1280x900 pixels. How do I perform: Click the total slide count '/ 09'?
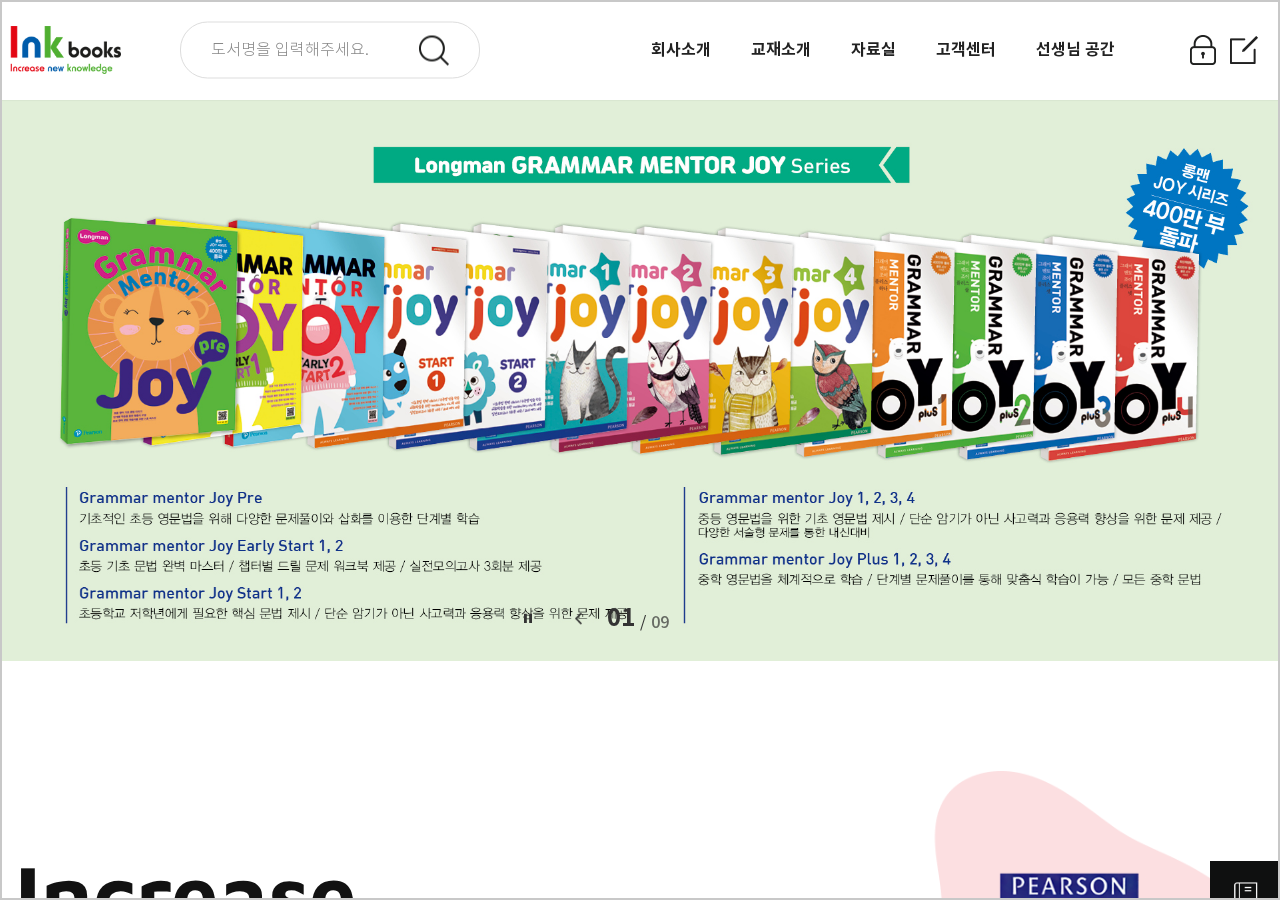[x=655, y=622]
